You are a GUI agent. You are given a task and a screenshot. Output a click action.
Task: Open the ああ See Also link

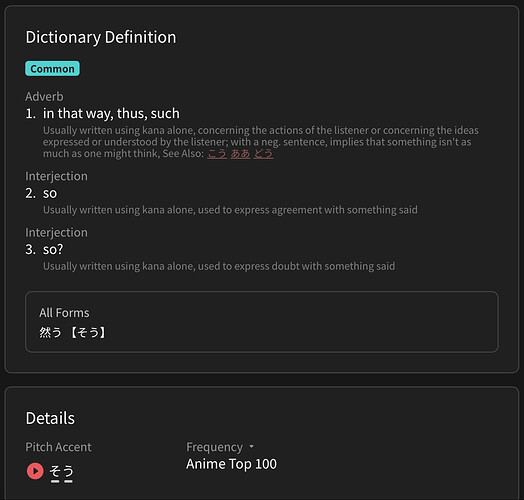tap(240, 154)
